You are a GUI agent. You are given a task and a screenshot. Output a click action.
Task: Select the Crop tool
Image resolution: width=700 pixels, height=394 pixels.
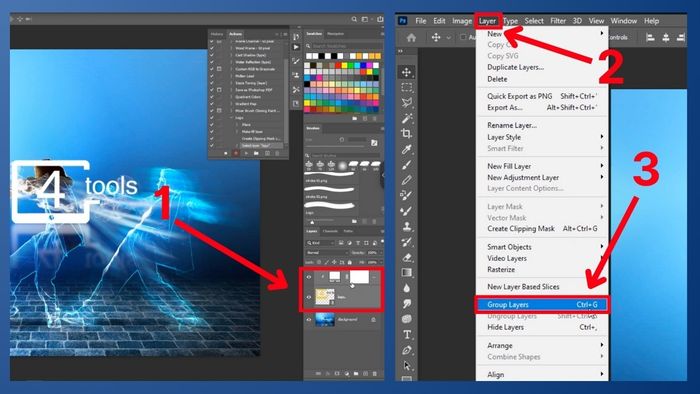[406, 133]
